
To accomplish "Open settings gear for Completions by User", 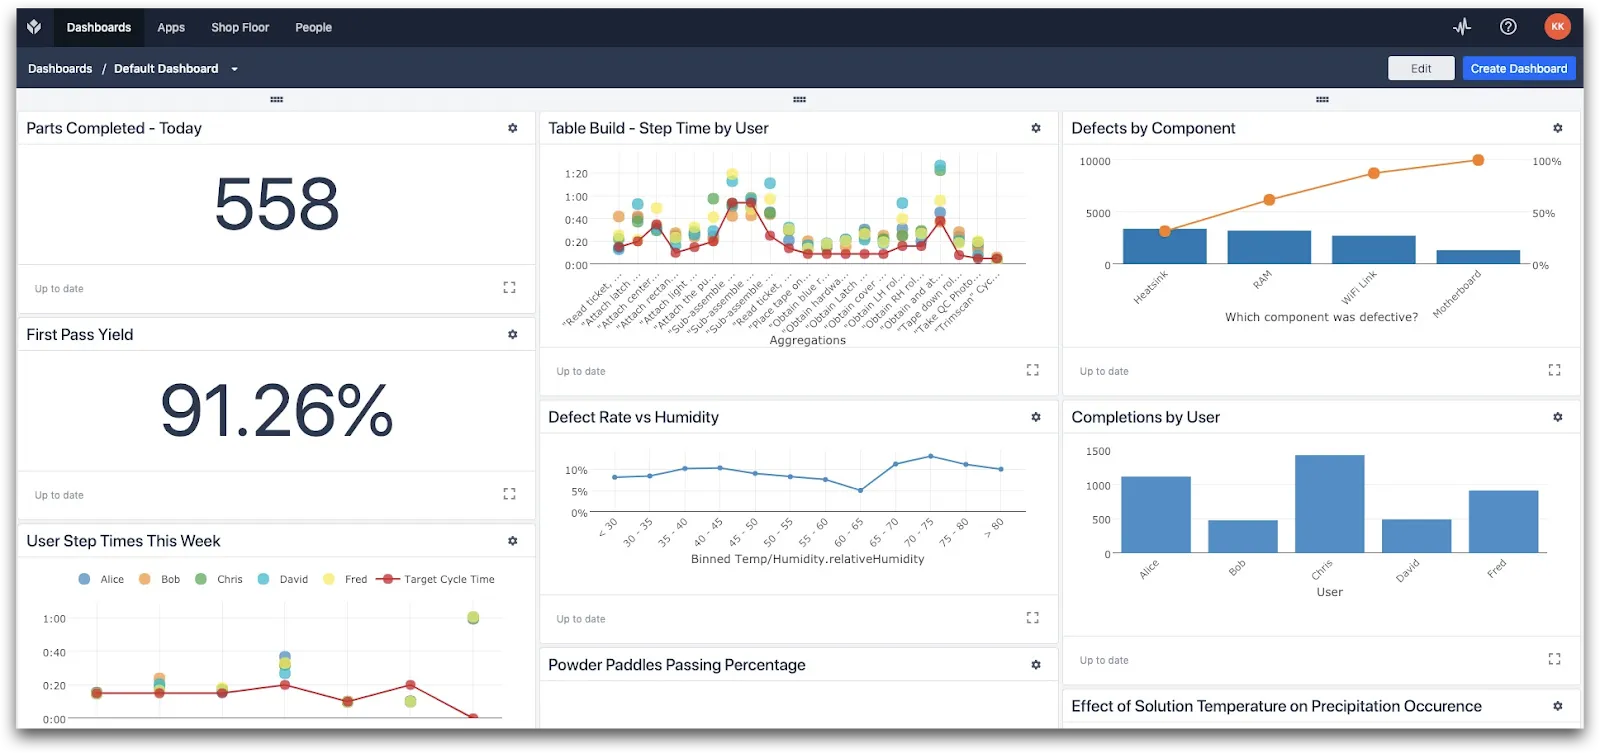I will (1558, 417).
